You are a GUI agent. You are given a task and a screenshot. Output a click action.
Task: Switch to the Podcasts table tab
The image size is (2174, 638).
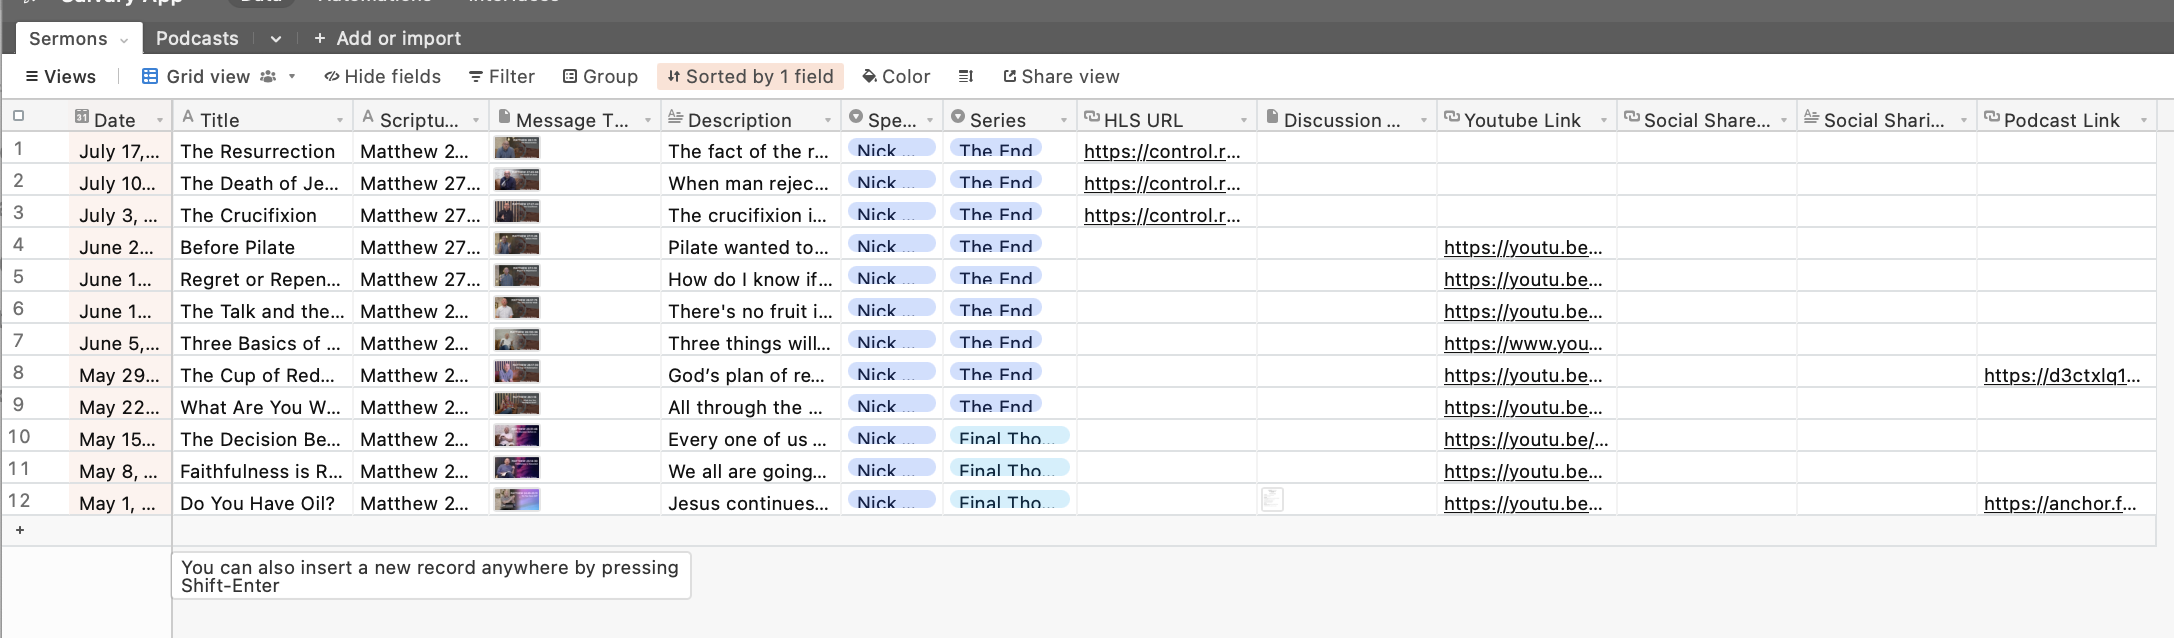pyautogui.click(x=197, y=39)
